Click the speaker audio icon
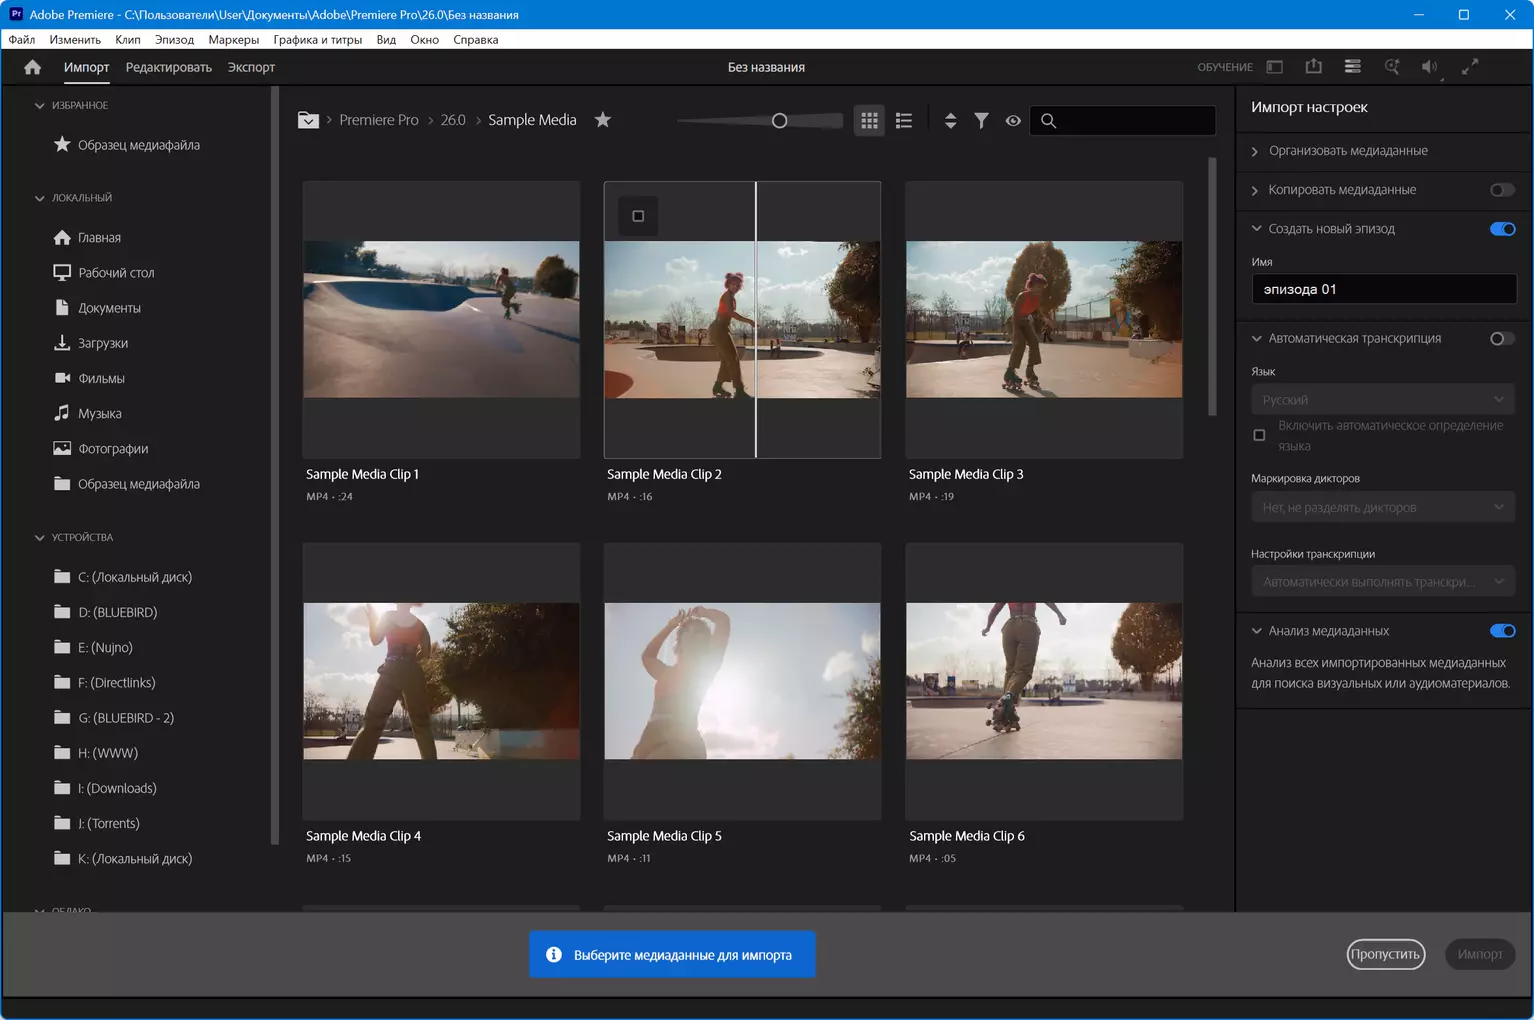 pos(1430,67)
